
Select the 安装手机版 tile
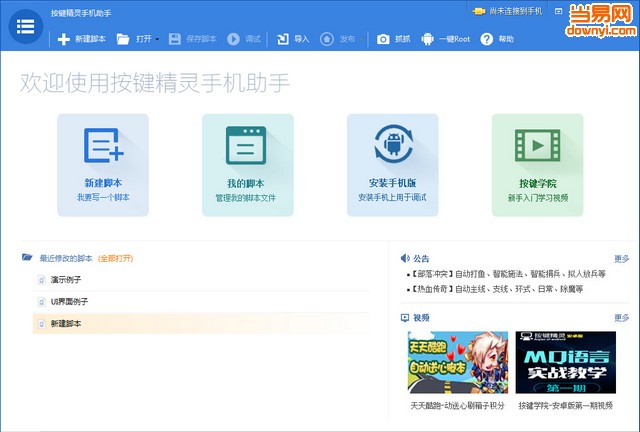click(x=392, y=164)
